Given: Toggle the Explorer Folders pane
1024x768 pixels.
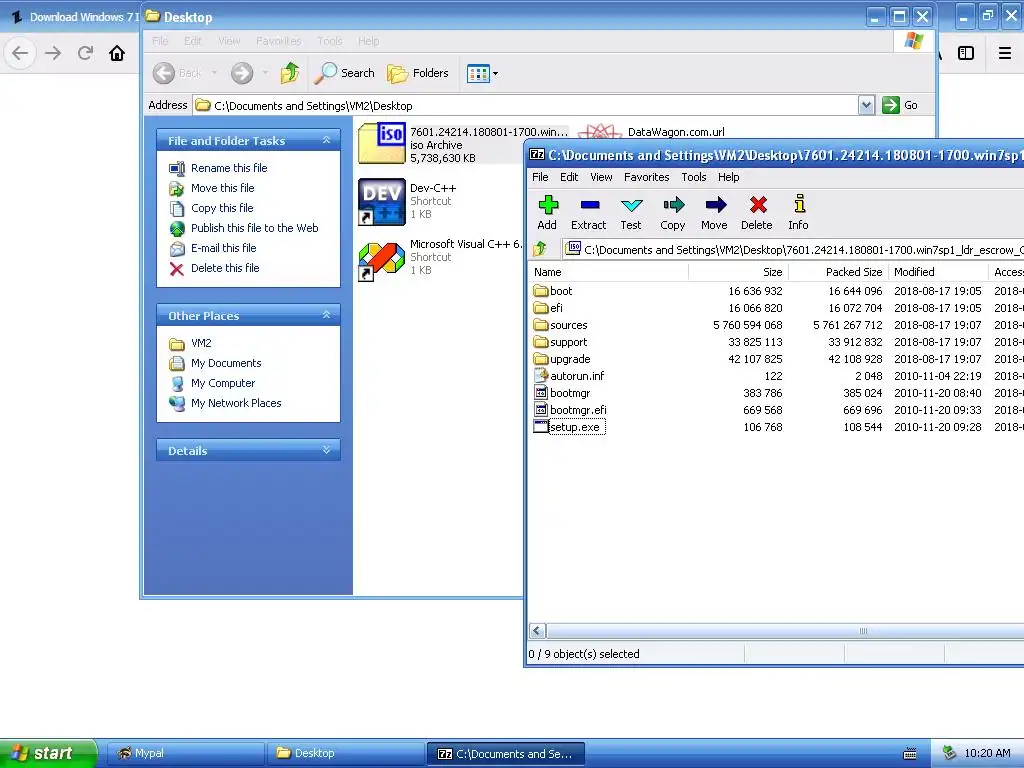Looking at the screenshot, I should (418, 73).
